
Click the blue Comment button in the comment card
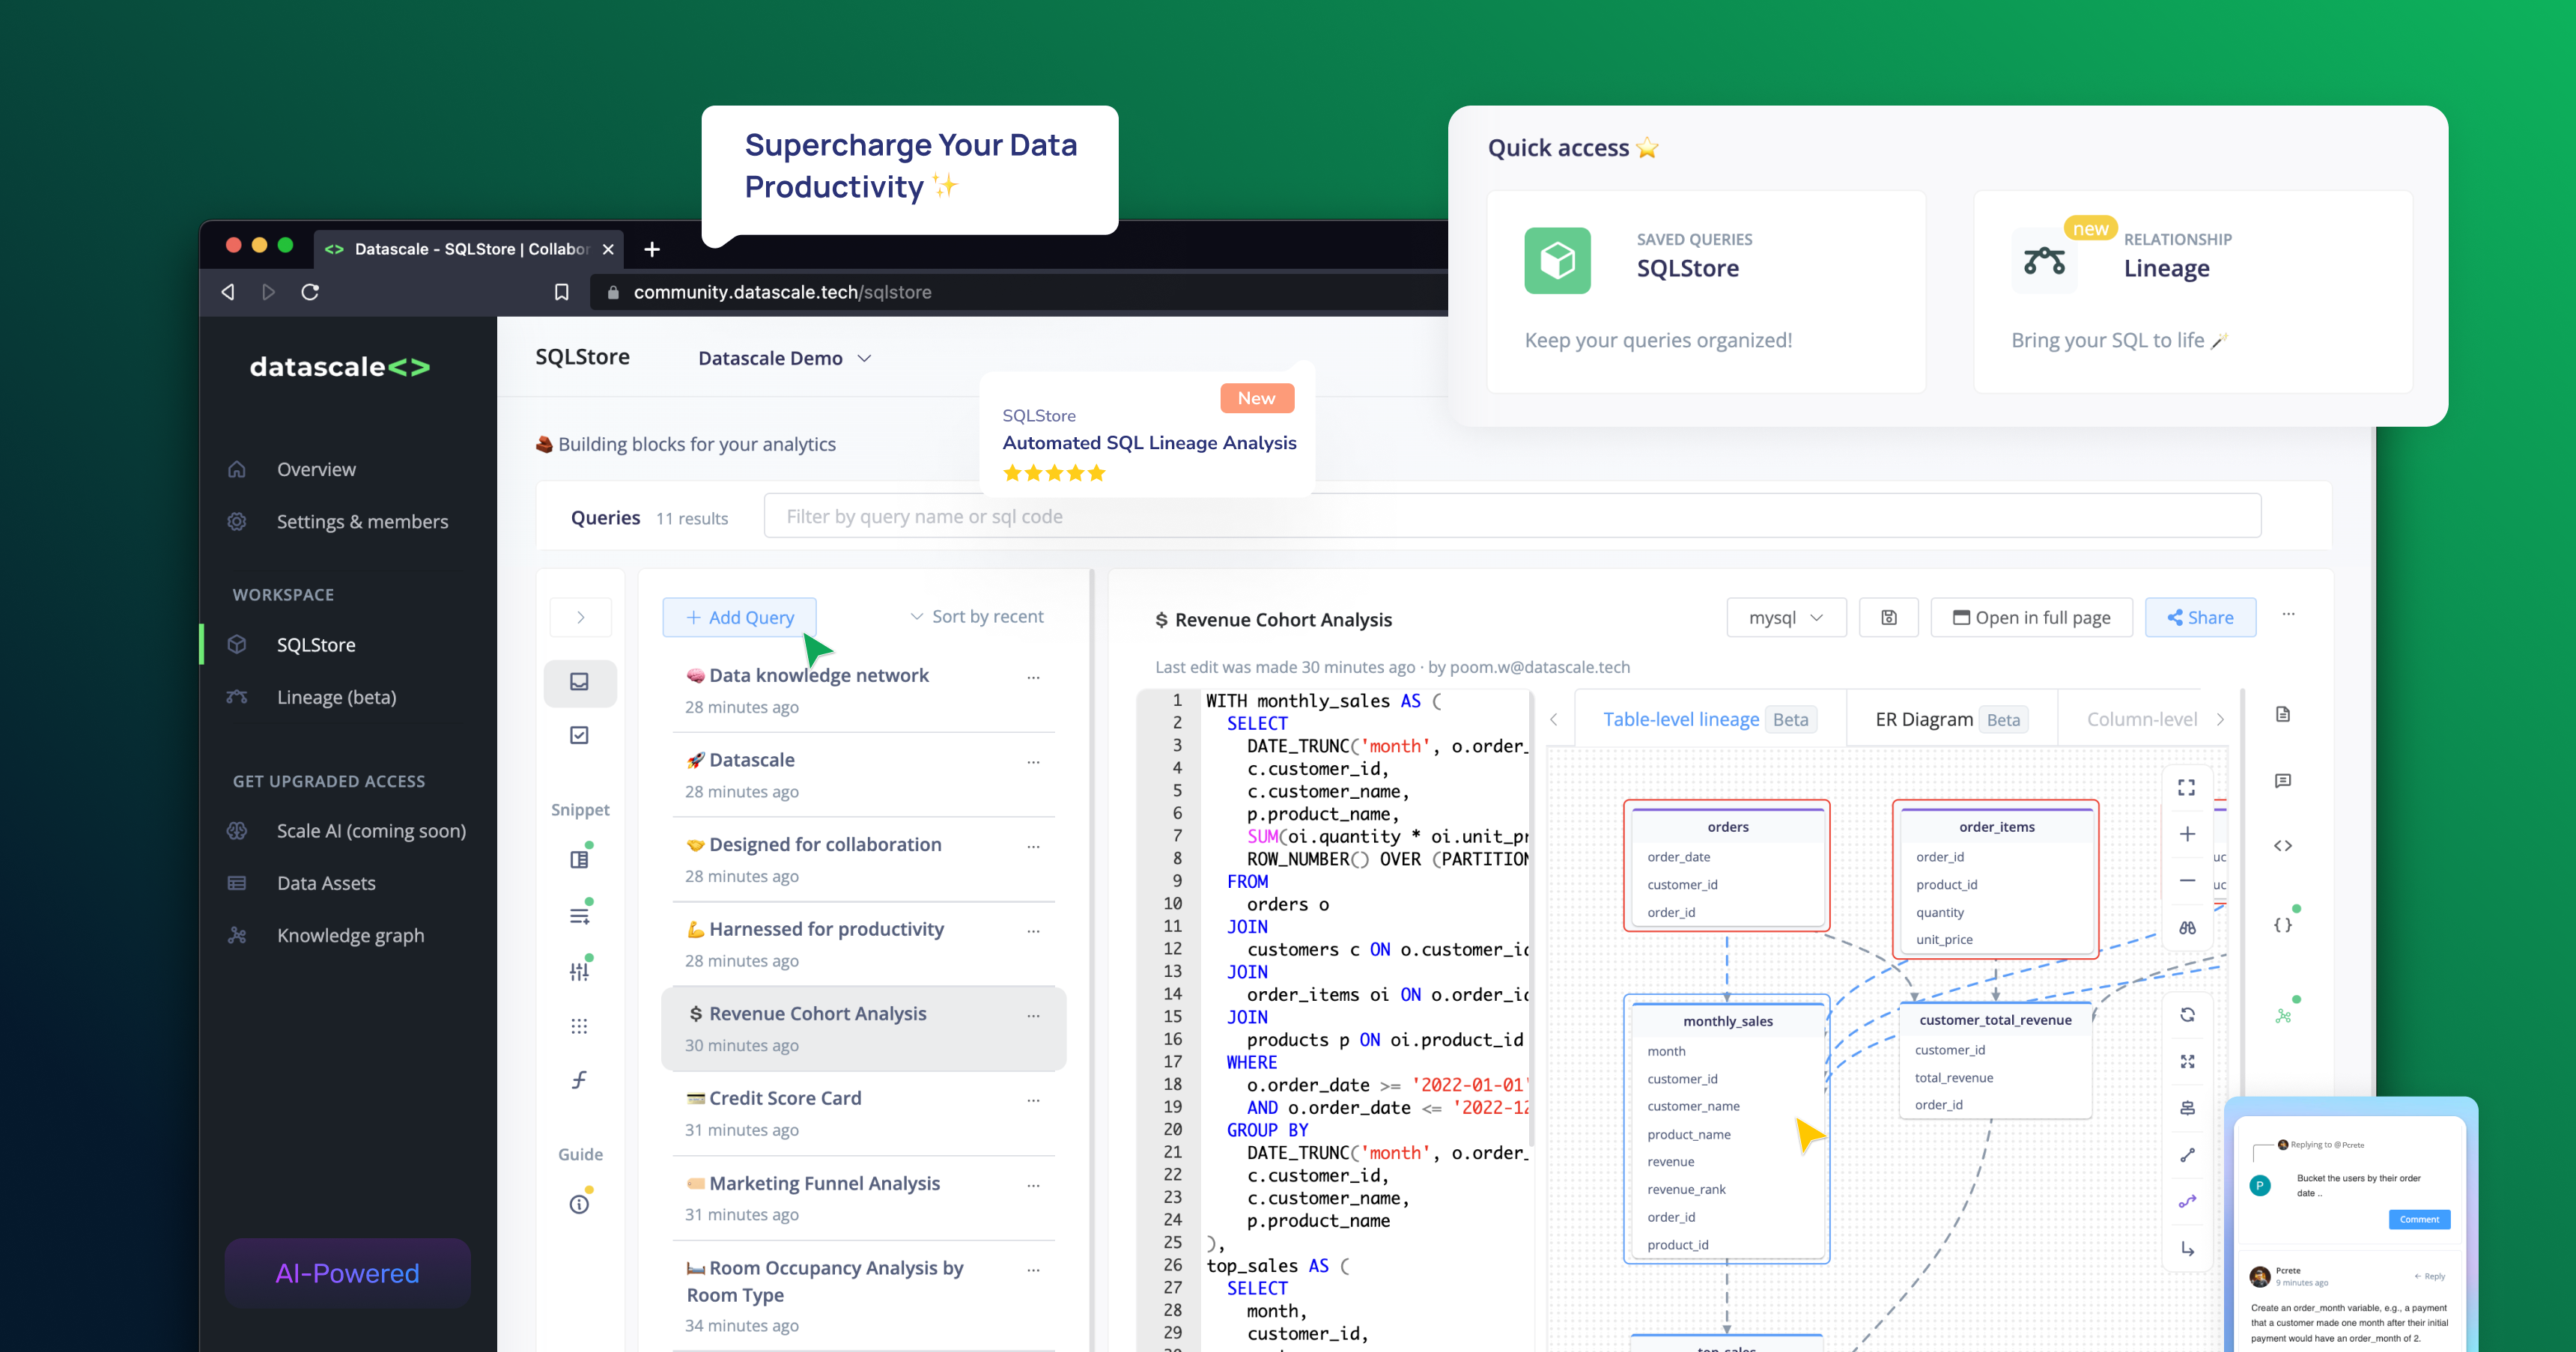coord(2419,1218)
